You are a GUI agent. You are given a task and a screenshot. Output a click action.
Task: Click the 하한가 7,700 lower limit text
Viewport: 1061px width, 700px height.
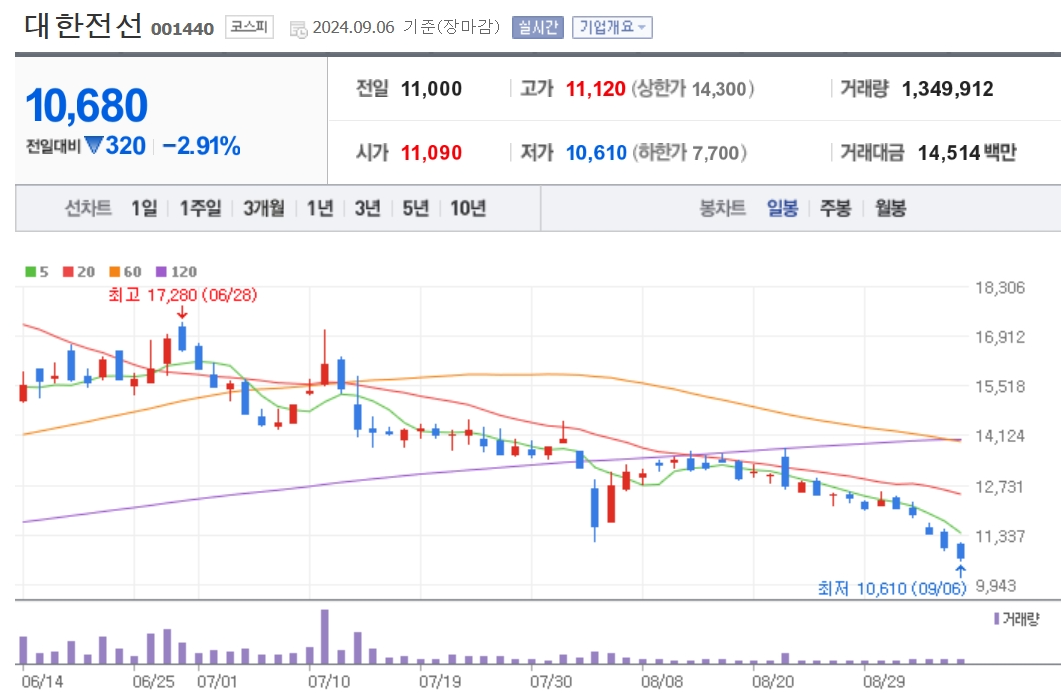(x=690, y=152)
